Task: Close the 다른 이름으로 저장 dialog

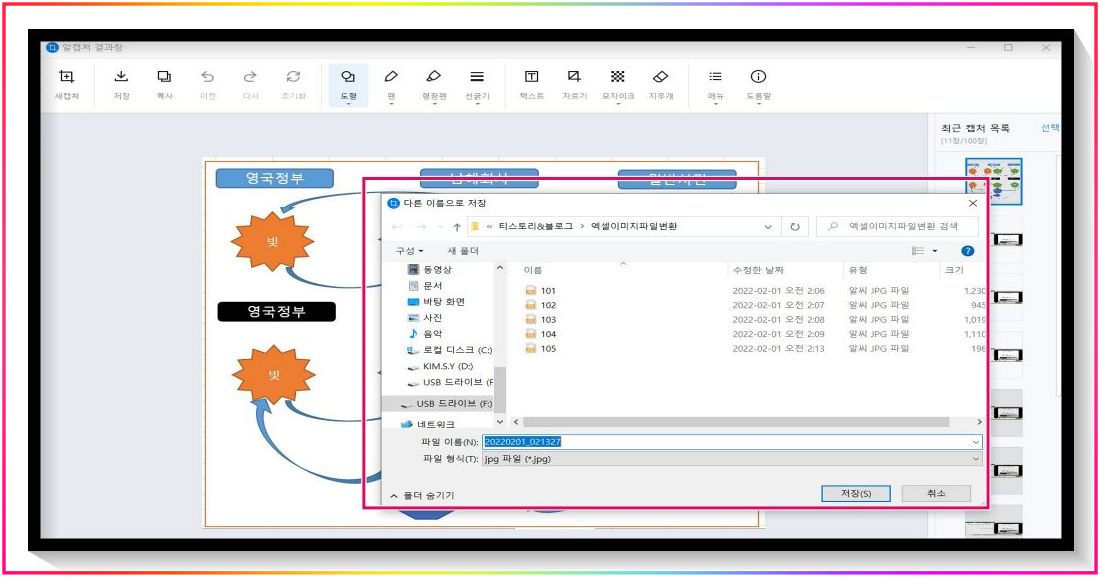Action: (972, 203)
